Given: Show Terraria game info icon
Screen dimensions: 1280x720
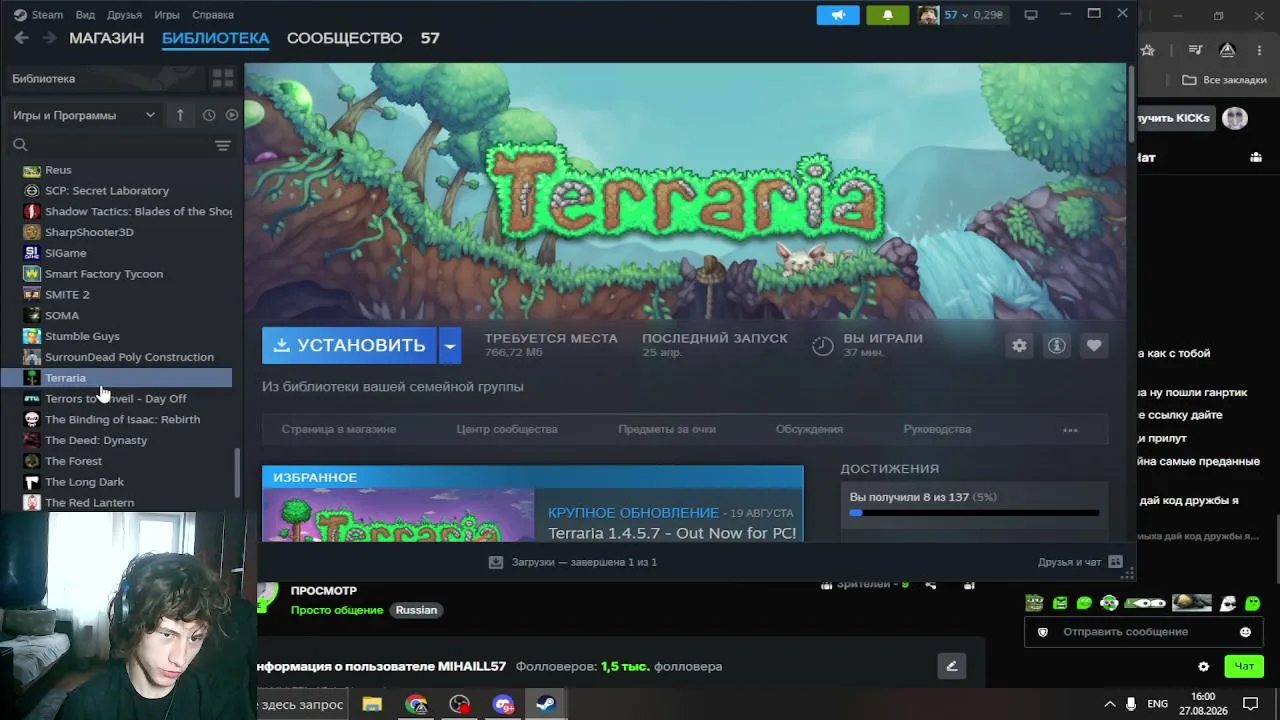Looking at the screenshot, I should tap(1056, 345).
